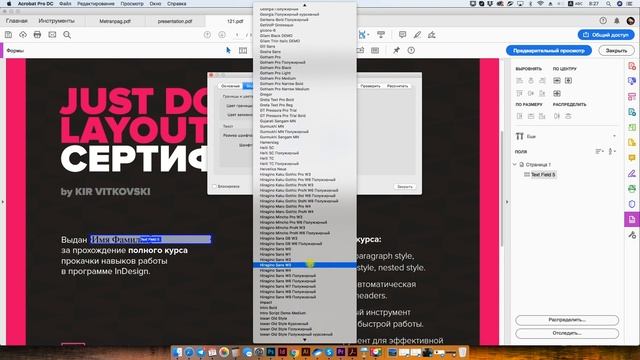Open the Проверить tab in properties dialog
Image resolution: width=640 pixels, height=360 pixels.
[371, 86]
